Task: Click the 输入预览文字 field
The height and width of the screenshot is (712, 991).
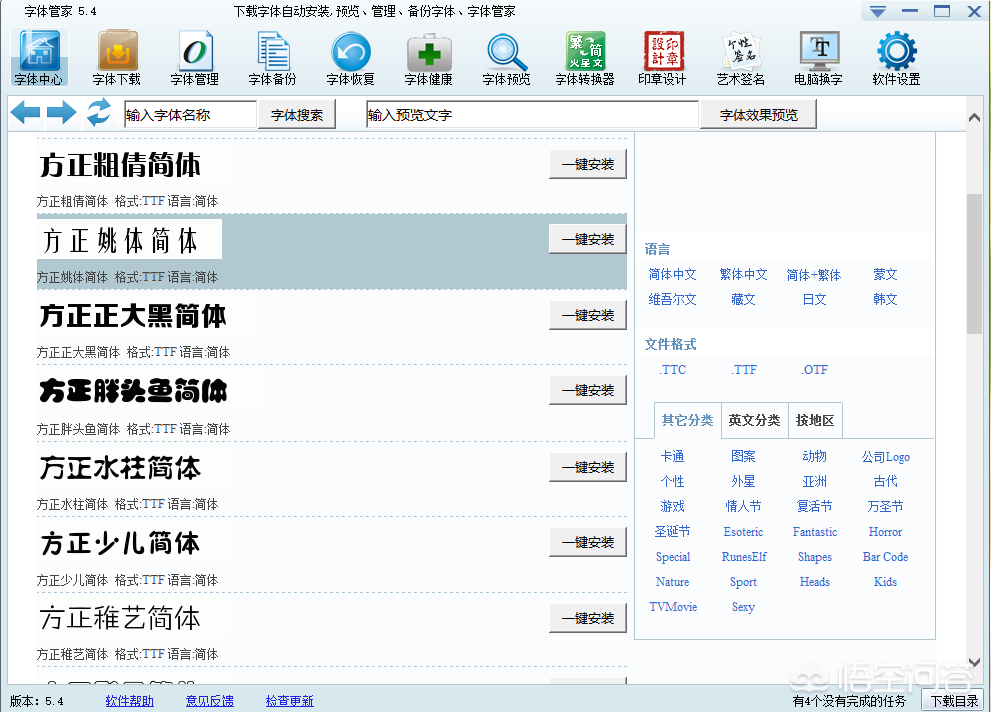Action: pos(532,115)
